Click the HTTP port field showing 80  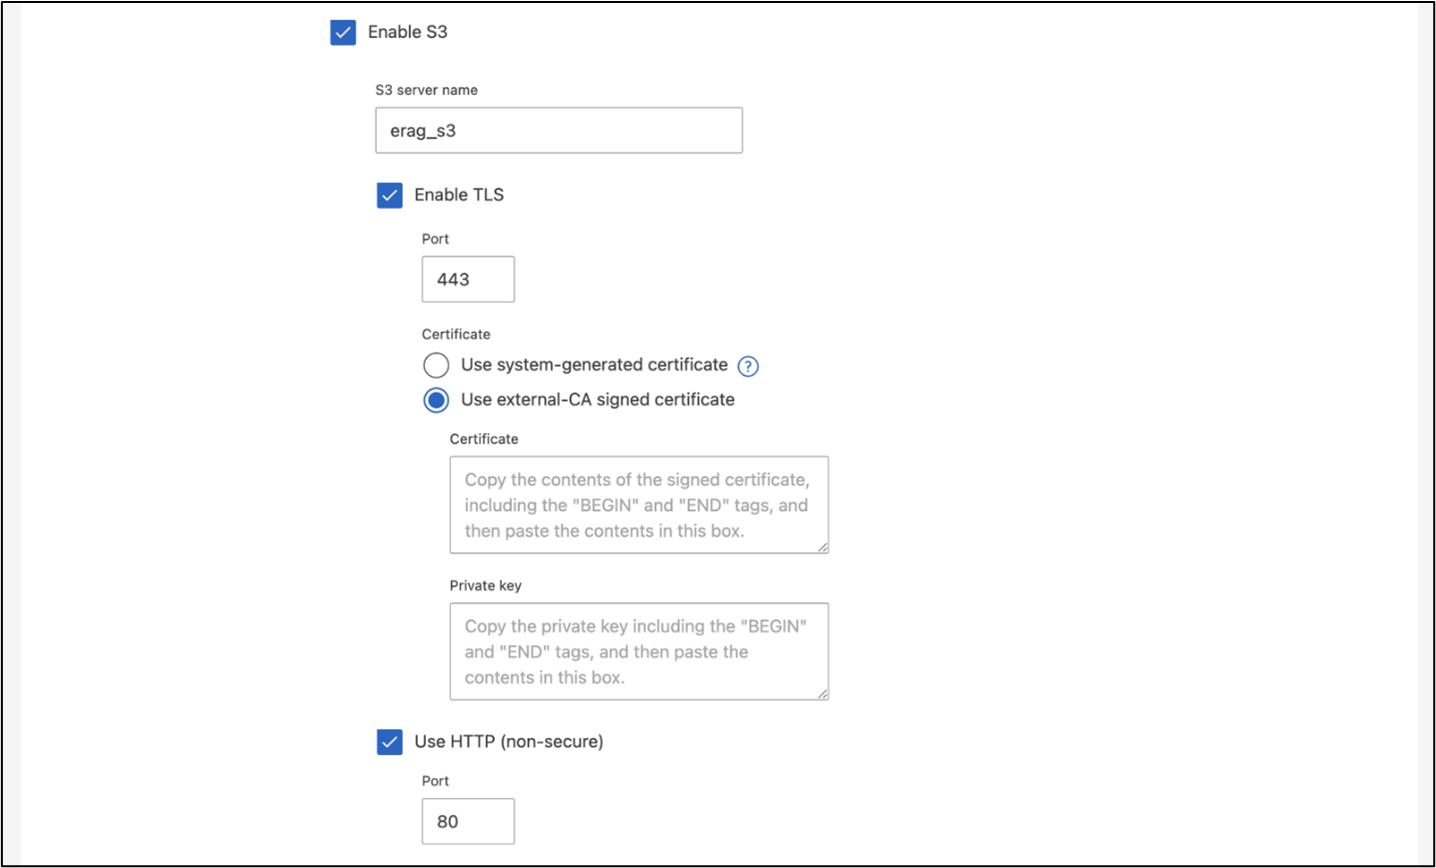point(468,822)
